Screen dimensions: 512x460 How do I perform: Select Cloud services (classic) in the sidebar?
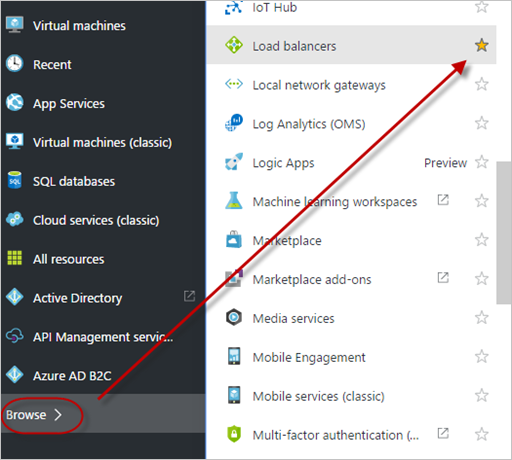pos(103,220)
